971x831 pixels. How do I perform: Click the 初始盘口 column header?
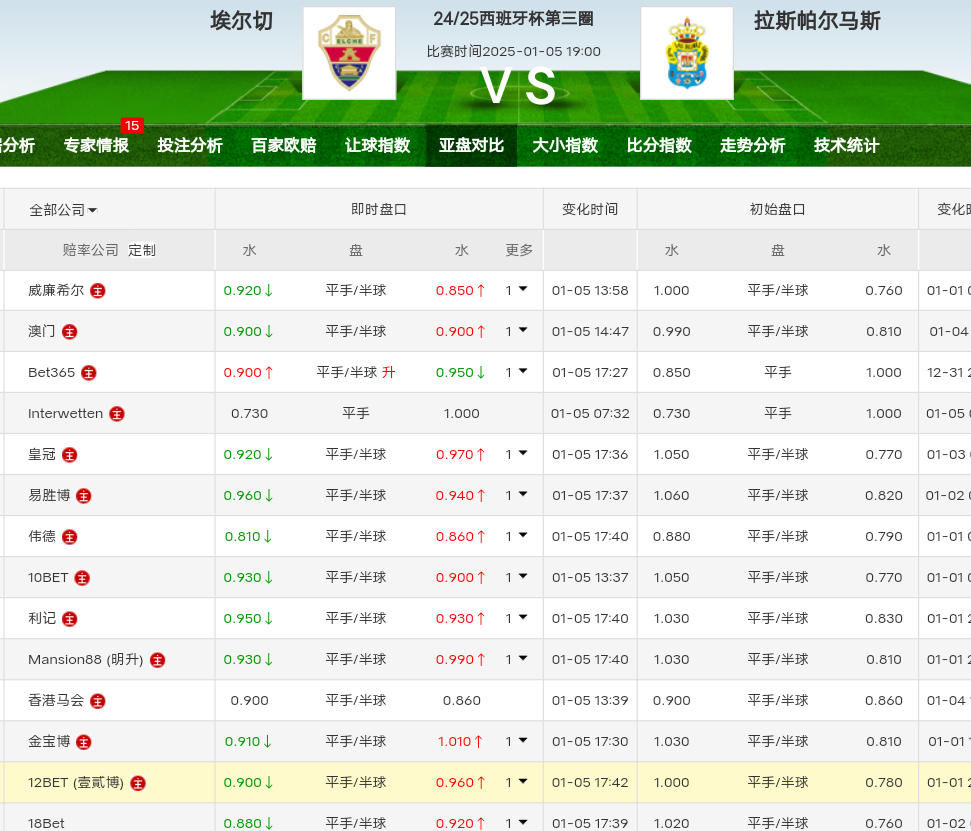pyautogui.click(x=778, y=209)
